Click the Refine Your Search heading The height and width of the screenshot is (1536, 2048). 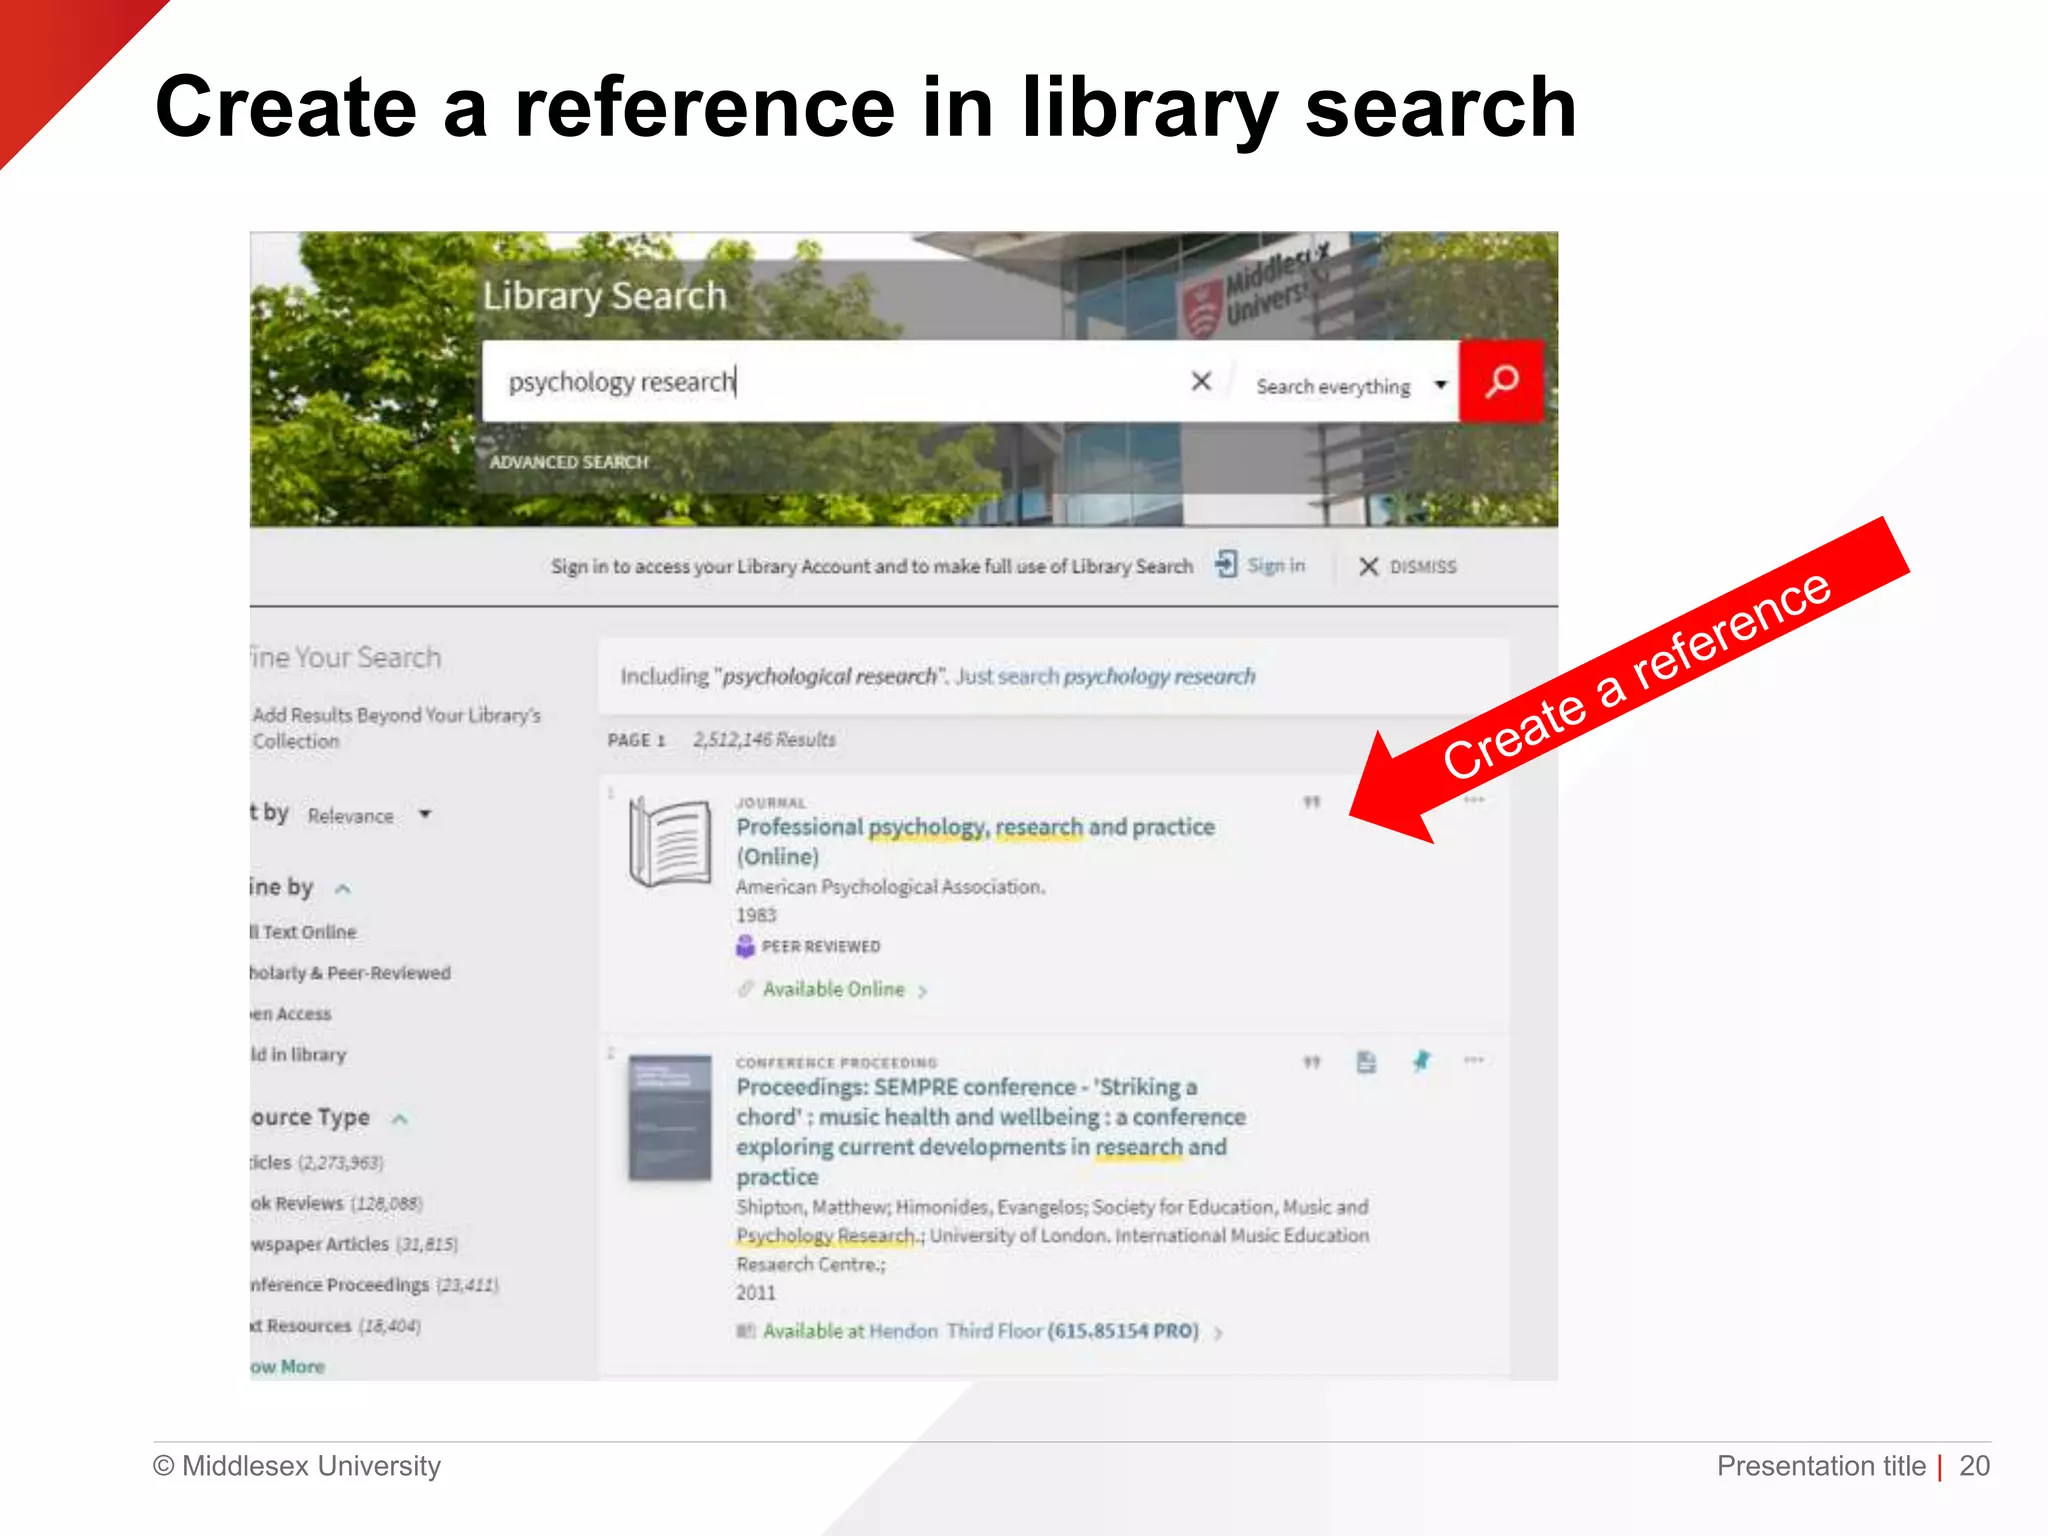click(345, 657)
